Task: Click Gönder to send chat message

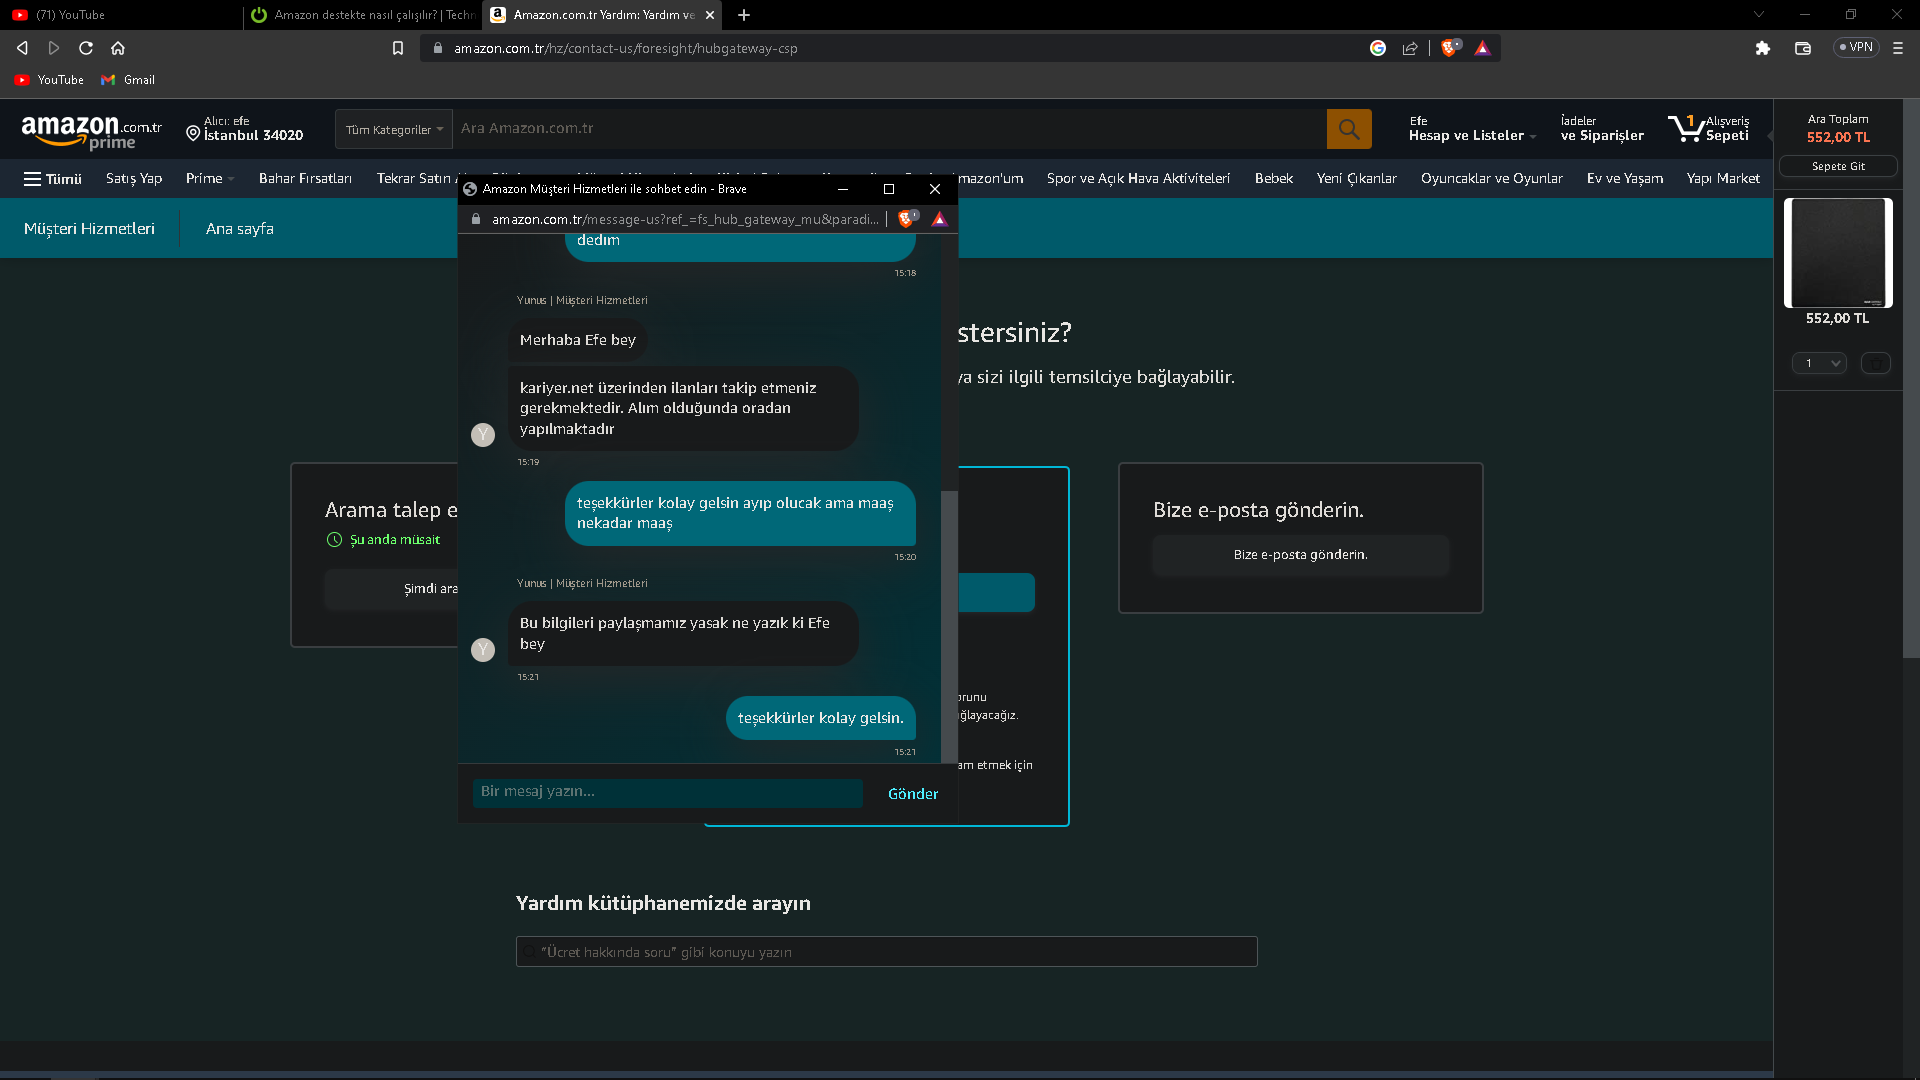Action: click(912, 794)
